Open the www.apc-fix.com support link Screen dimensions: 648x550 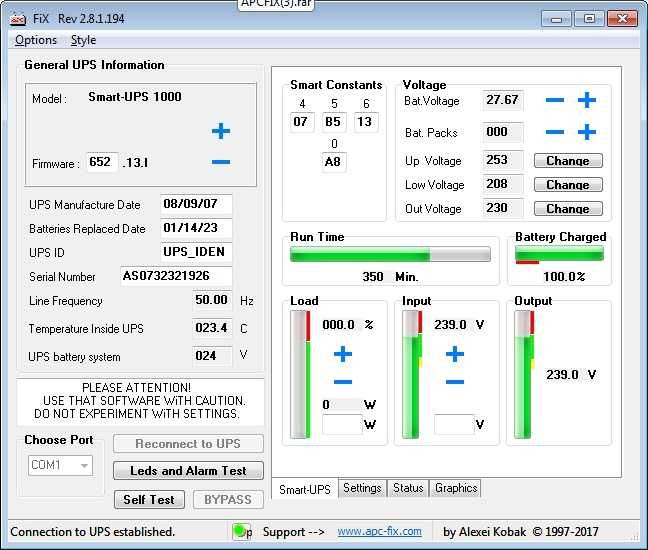pyautogui.click(x=379, y=531)
